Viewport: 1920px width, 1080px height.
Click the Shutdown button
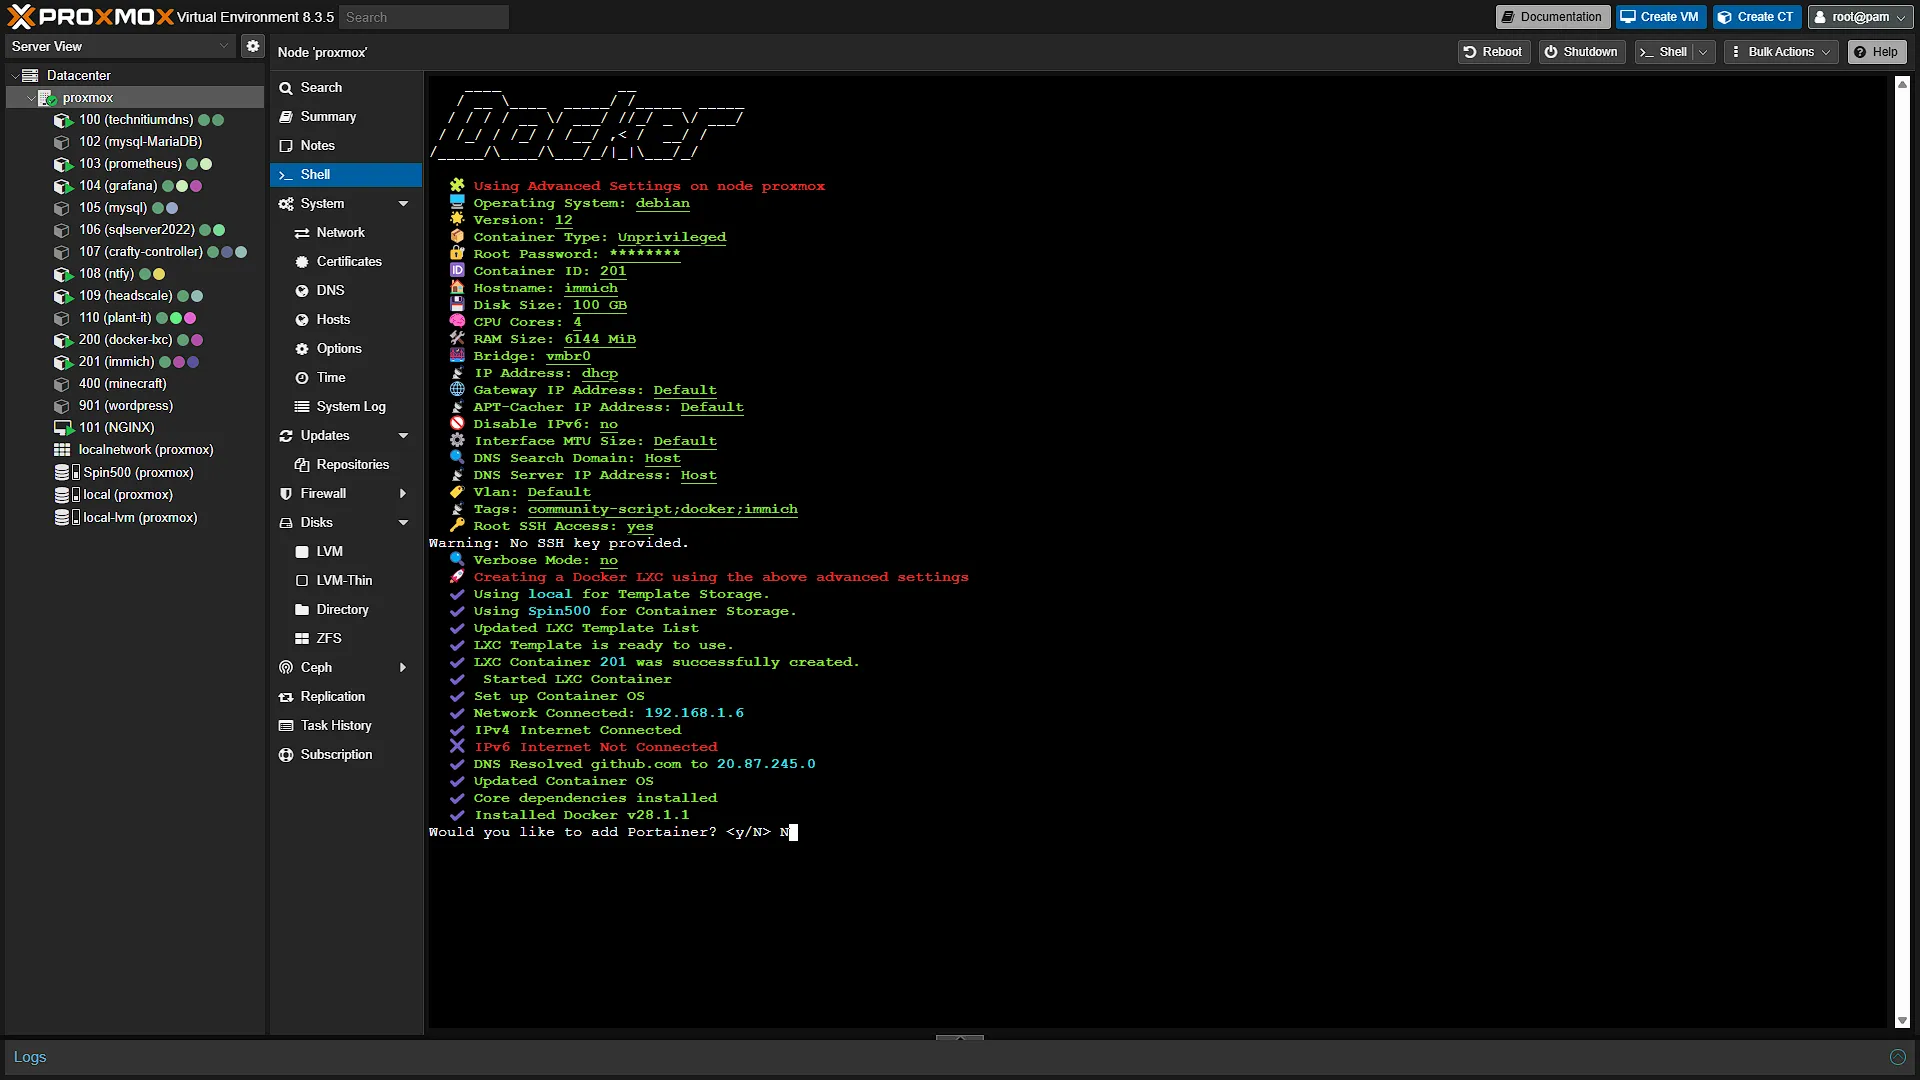click(1580, 52)
